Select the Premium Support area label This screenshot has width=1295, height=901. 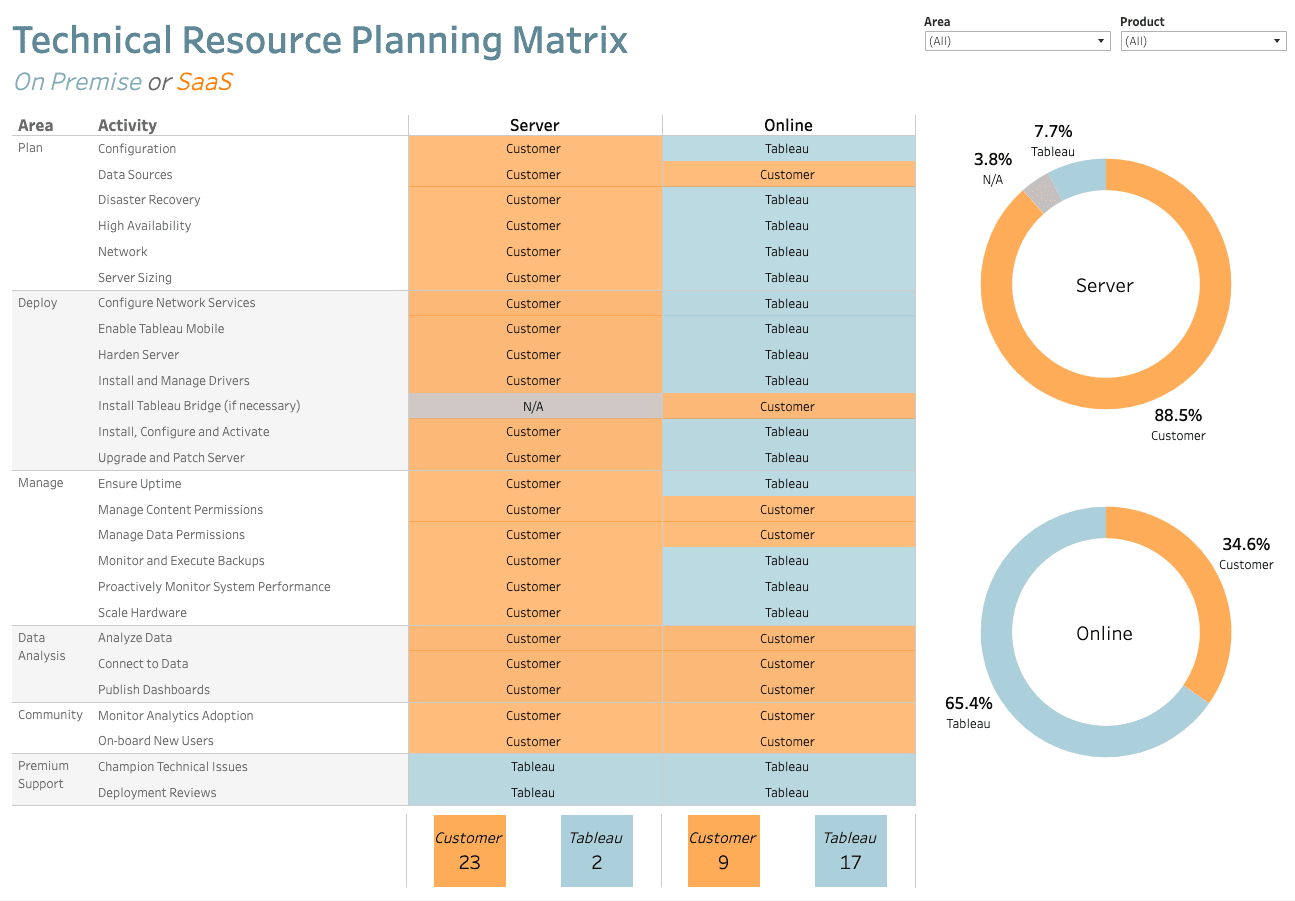pyautogui.click(x=44, y=775)
